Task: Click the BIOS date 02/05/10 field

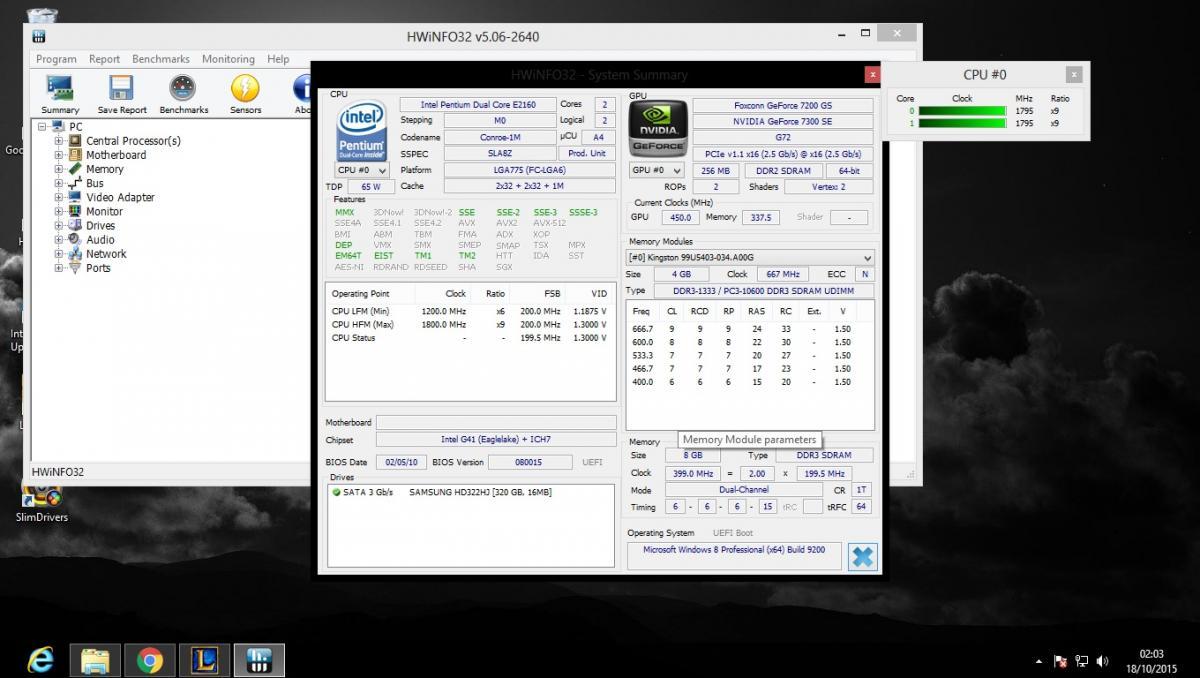Action: point(402,462)
